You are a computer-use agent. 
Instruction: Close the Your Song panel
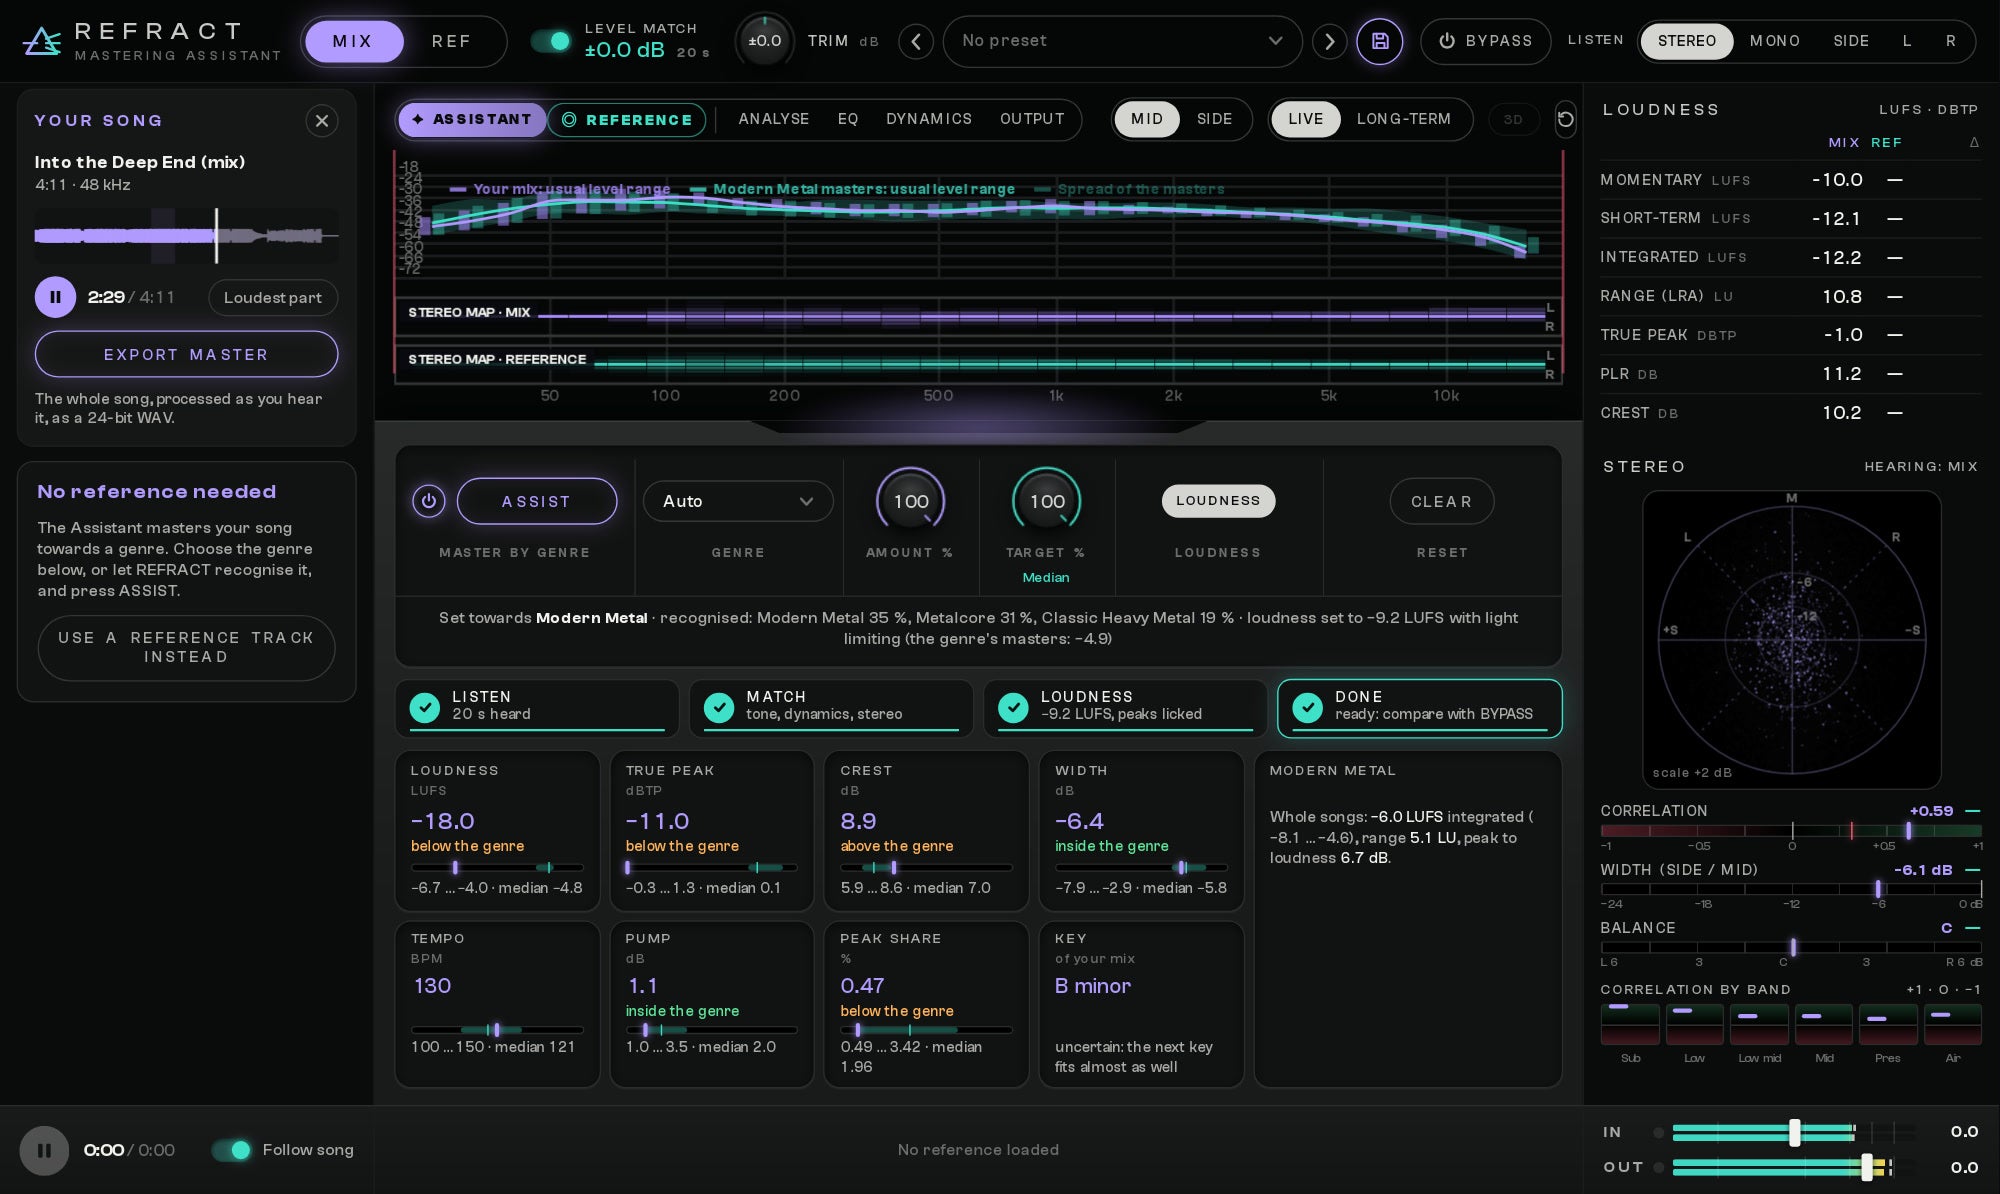coord(322,121)
